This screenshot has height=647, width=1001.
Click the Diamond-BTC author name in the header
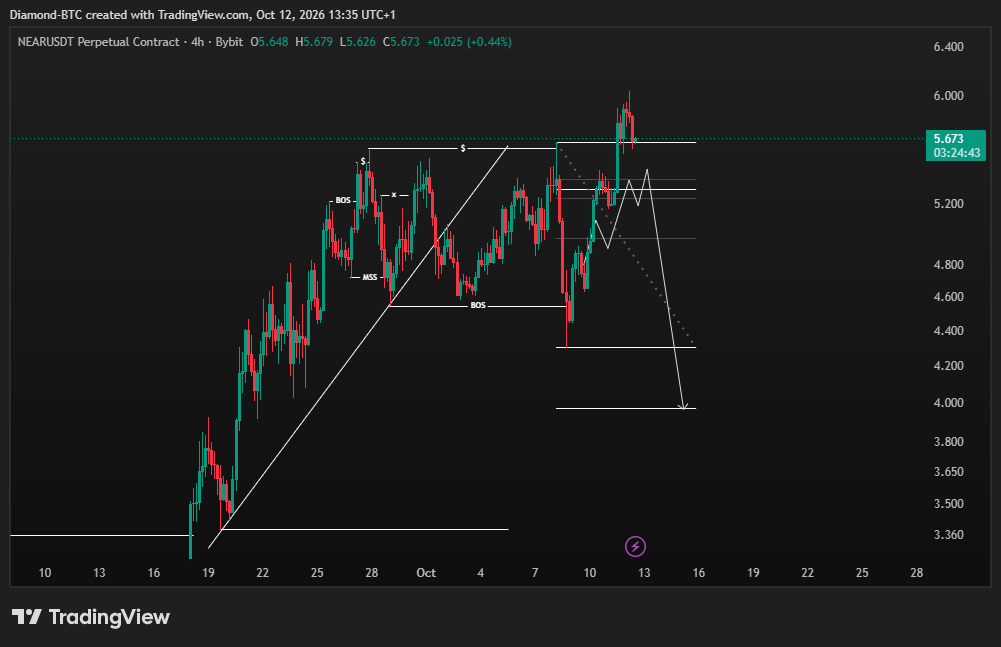click(46, 15)
